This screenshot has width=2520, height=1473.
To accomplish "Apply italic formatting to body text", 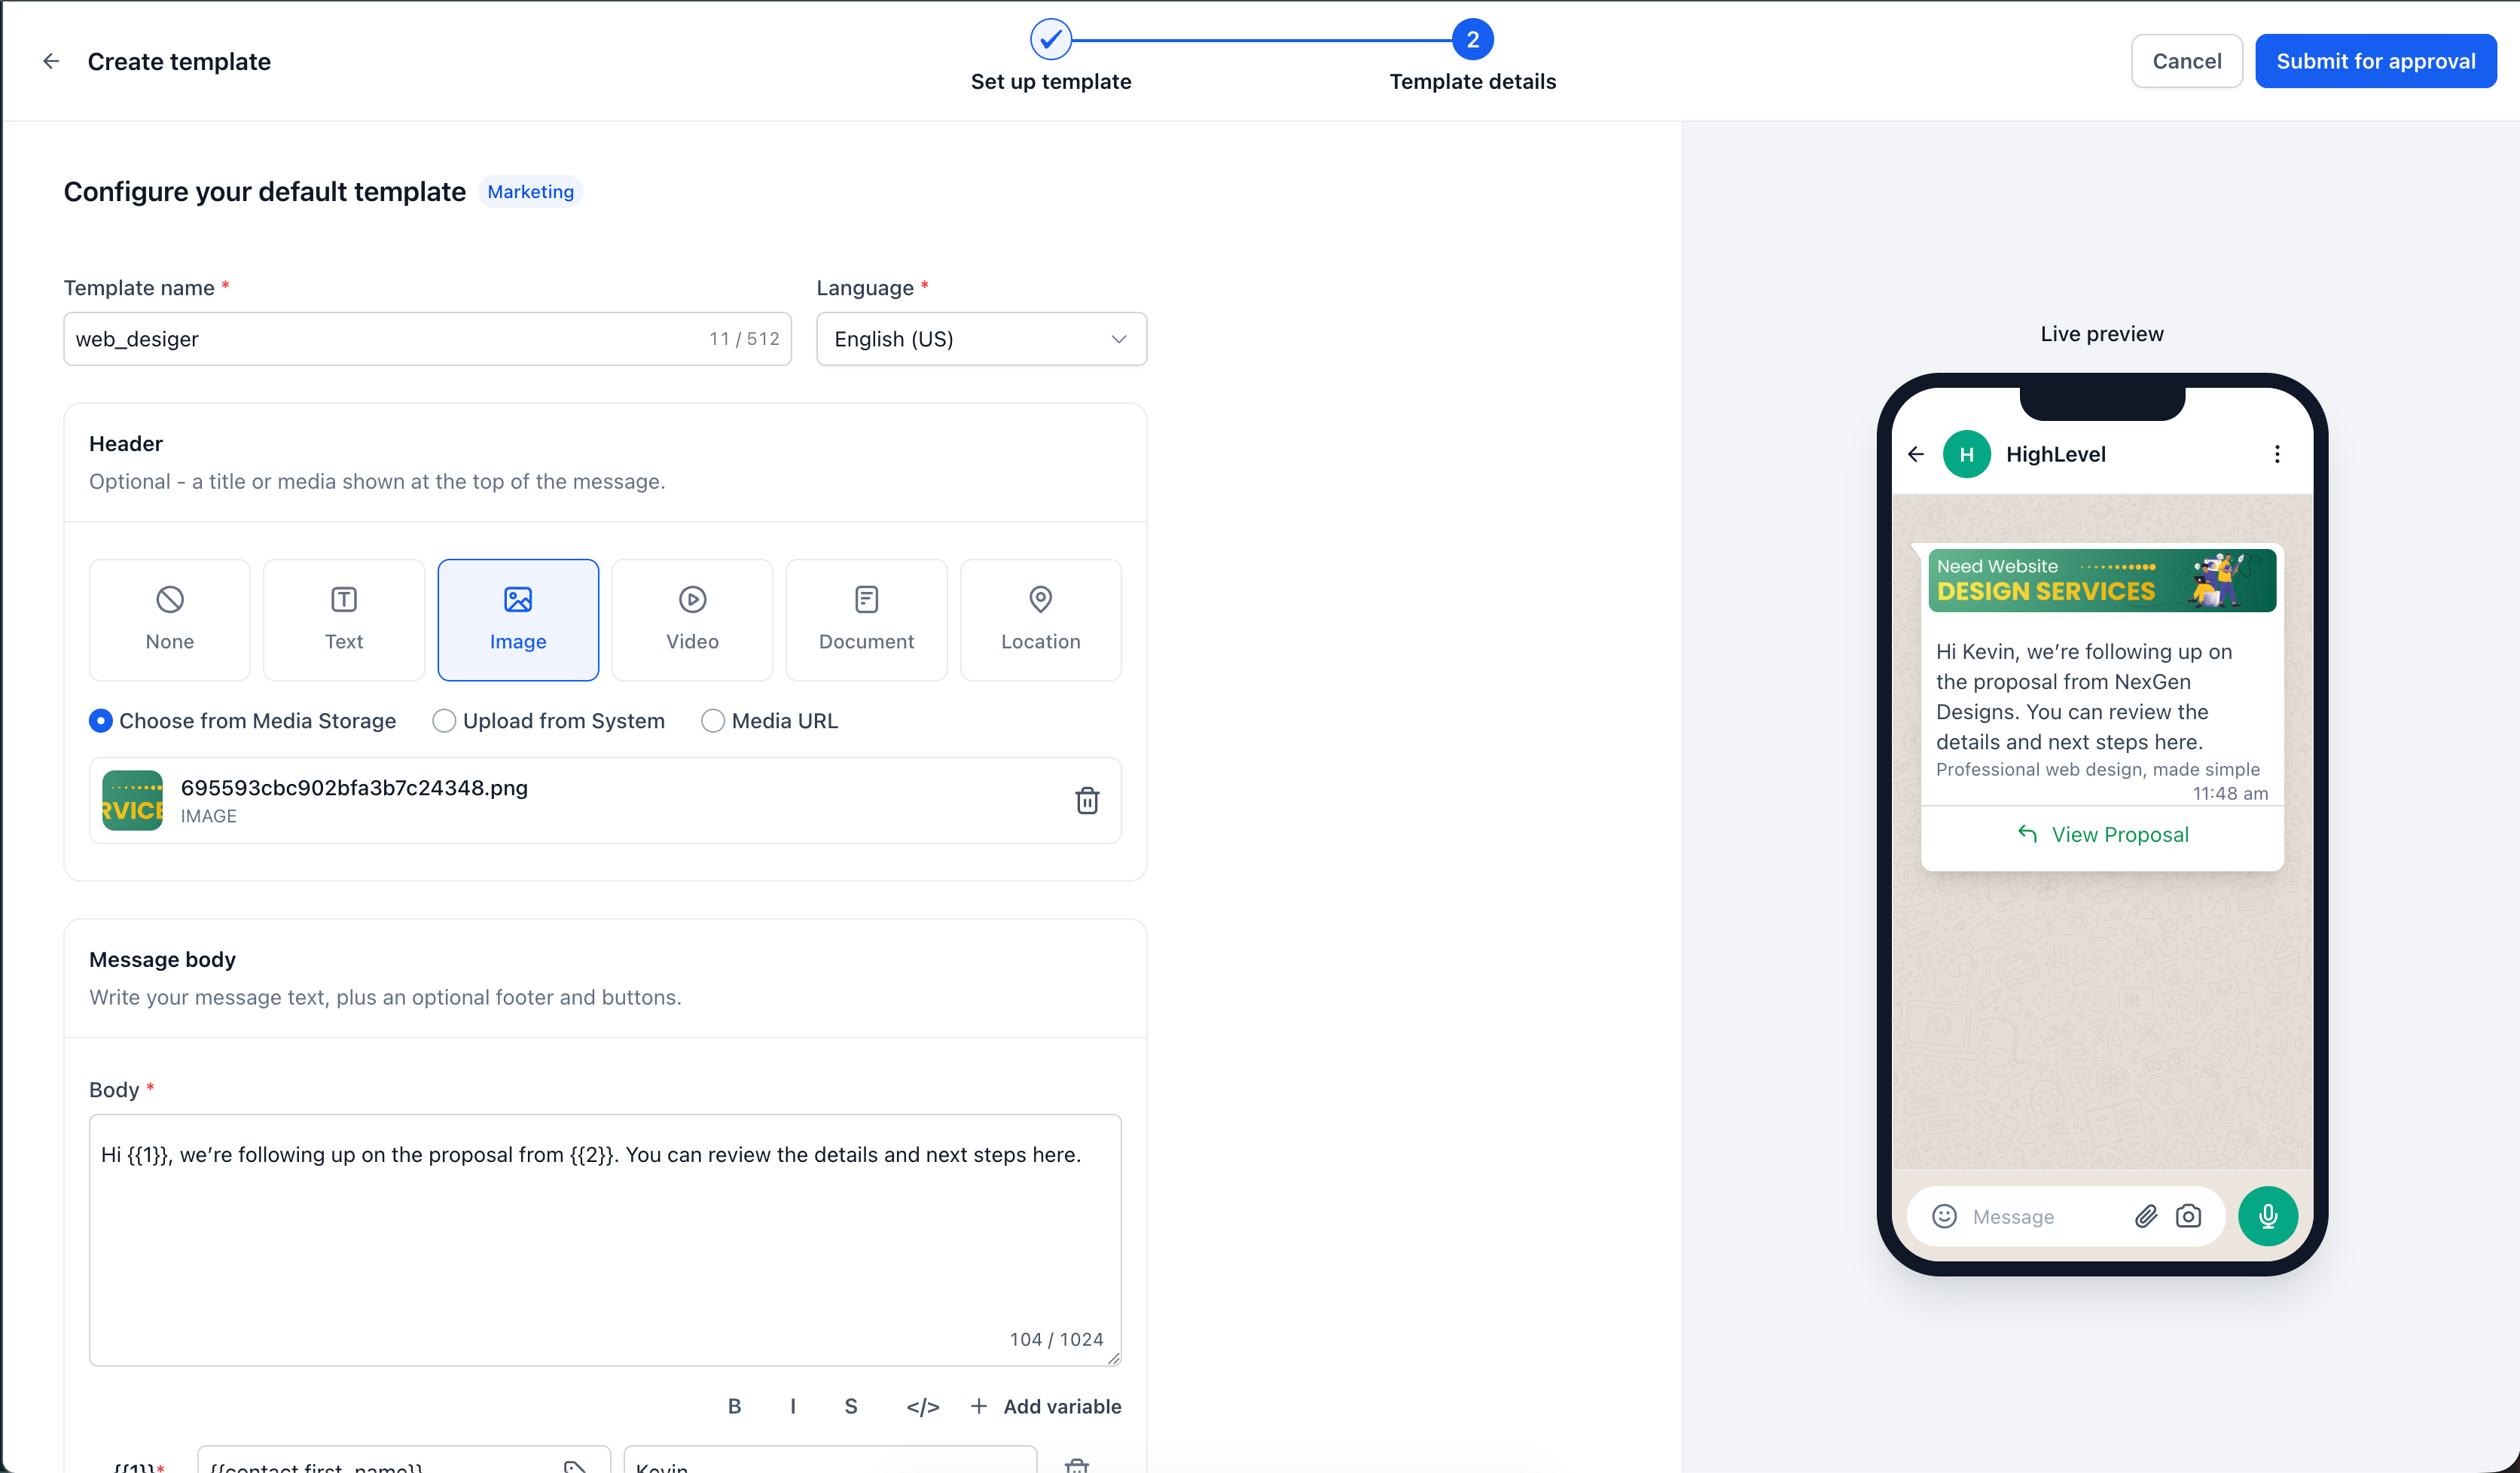I will [793, 1406].
